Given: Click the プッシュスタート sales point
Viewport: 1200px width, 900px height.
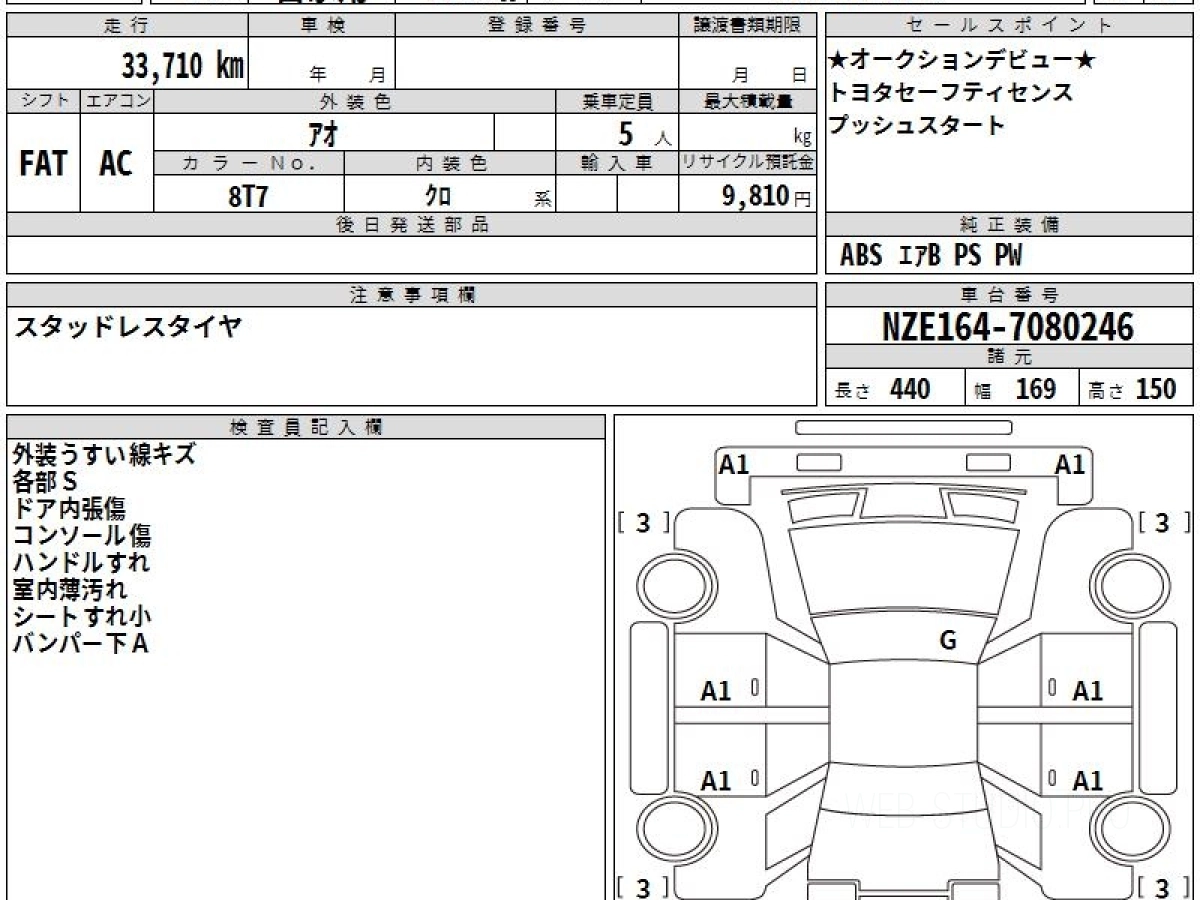Looking at the screenshot, I should [x=917, y=126].
